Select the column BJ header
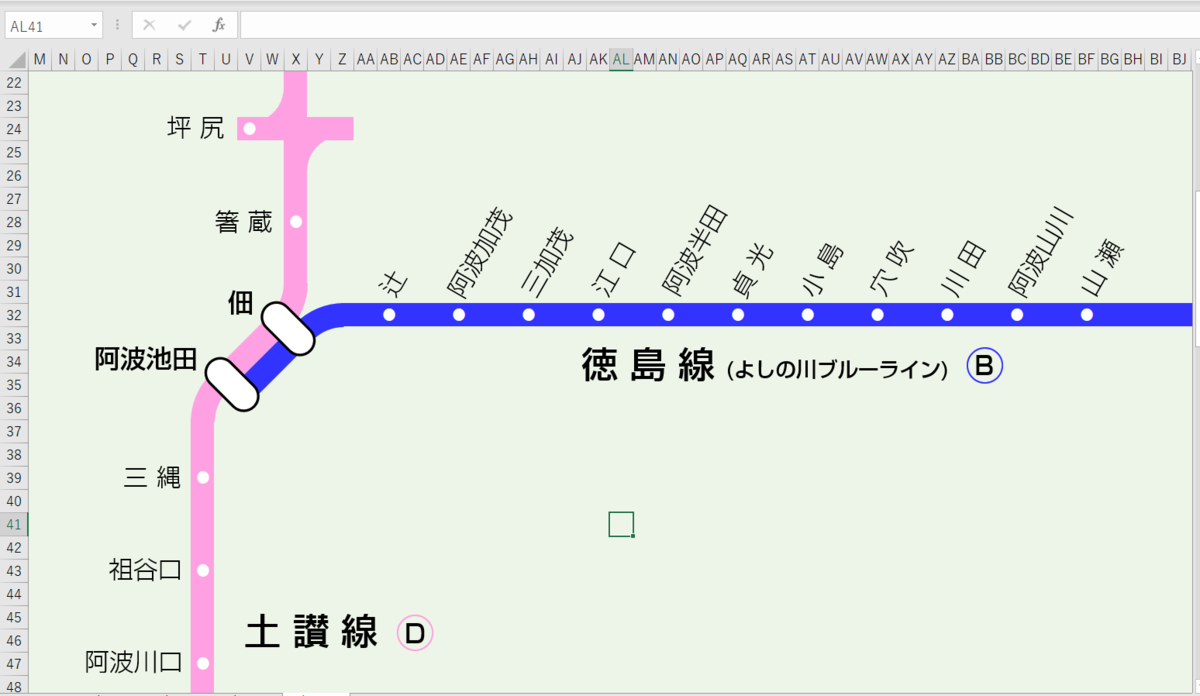 click(1179, 60)
